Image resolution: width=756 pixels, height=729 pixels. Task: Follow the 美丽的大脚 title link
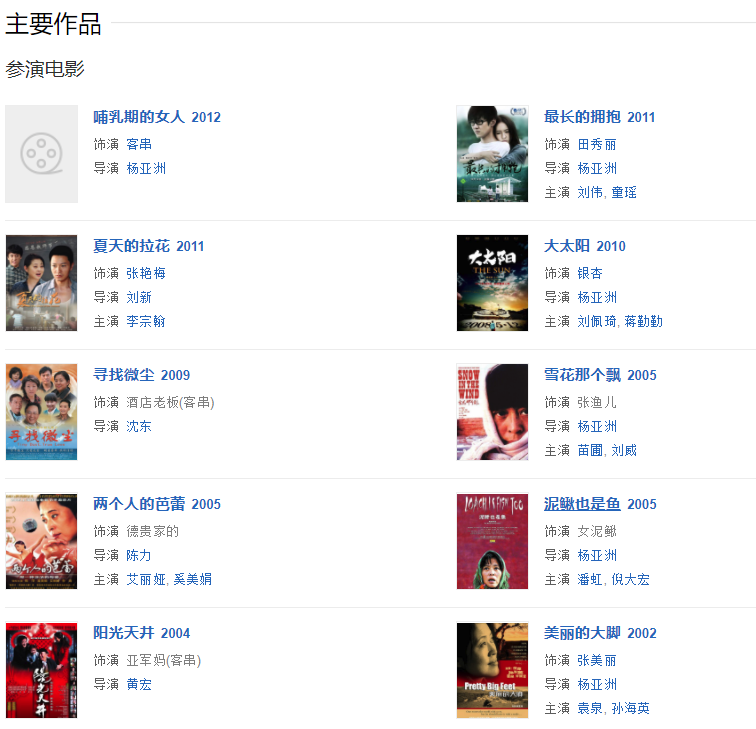(x=582, y=633)
